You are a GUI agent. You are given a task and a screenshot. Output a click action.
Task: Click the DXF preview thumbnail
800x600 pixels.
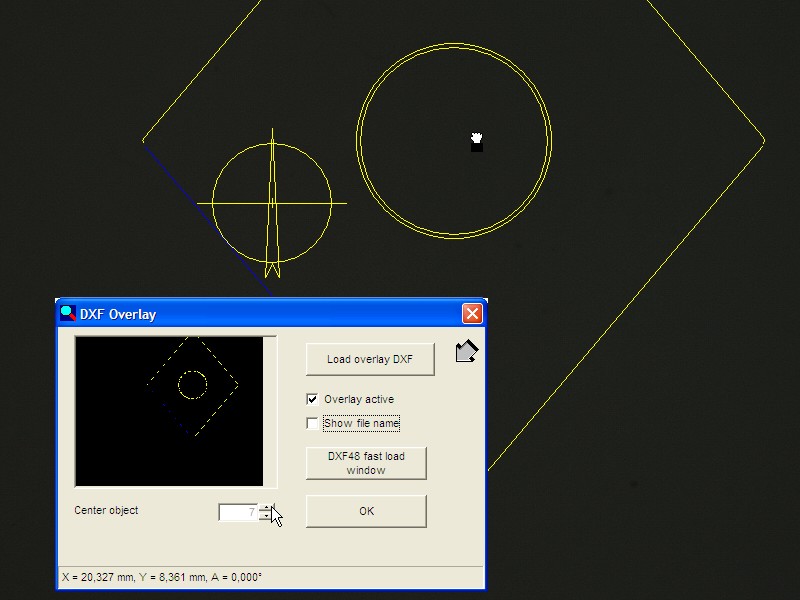[x=169, y=411]
